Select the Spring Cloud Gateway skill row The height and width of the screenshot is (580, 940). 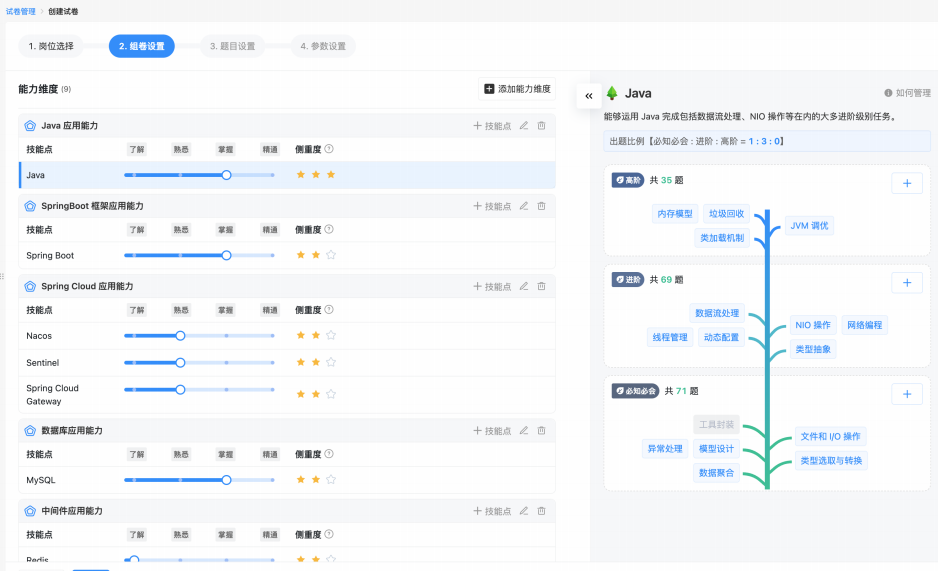287,395
